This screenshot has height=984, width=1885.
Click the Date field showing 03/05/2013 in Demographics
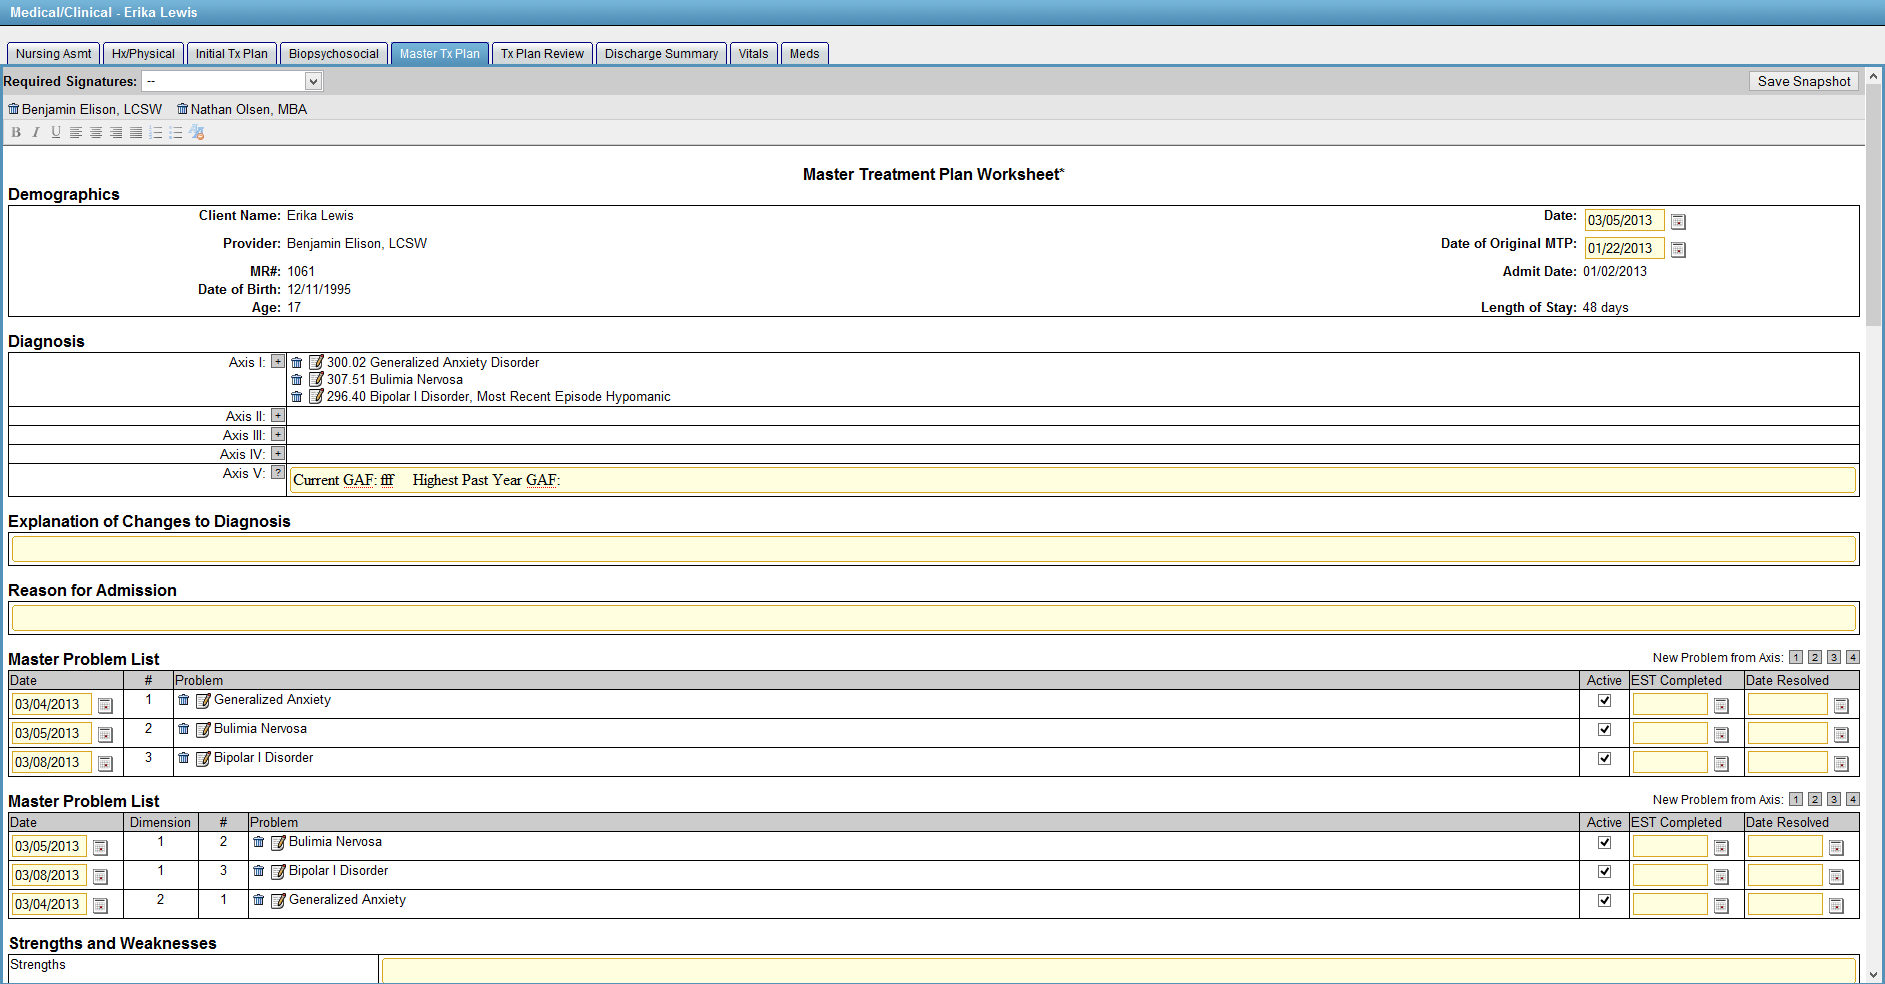[1625, 220]
